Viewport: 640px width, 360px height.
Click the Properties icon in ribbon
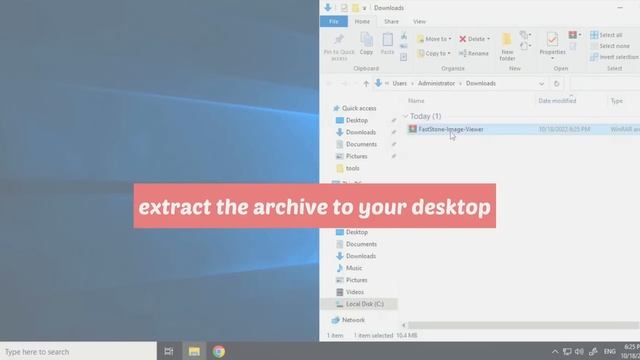click(x=552, y=40)
